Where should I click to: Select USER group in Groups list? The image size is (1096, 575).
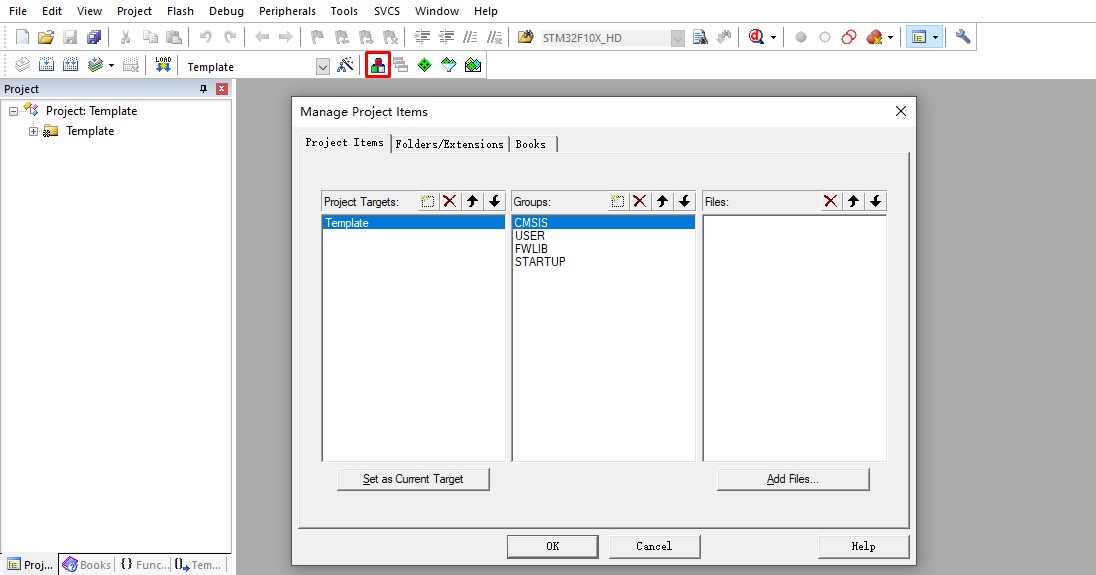pyautogui.click(x=603, y=236)
